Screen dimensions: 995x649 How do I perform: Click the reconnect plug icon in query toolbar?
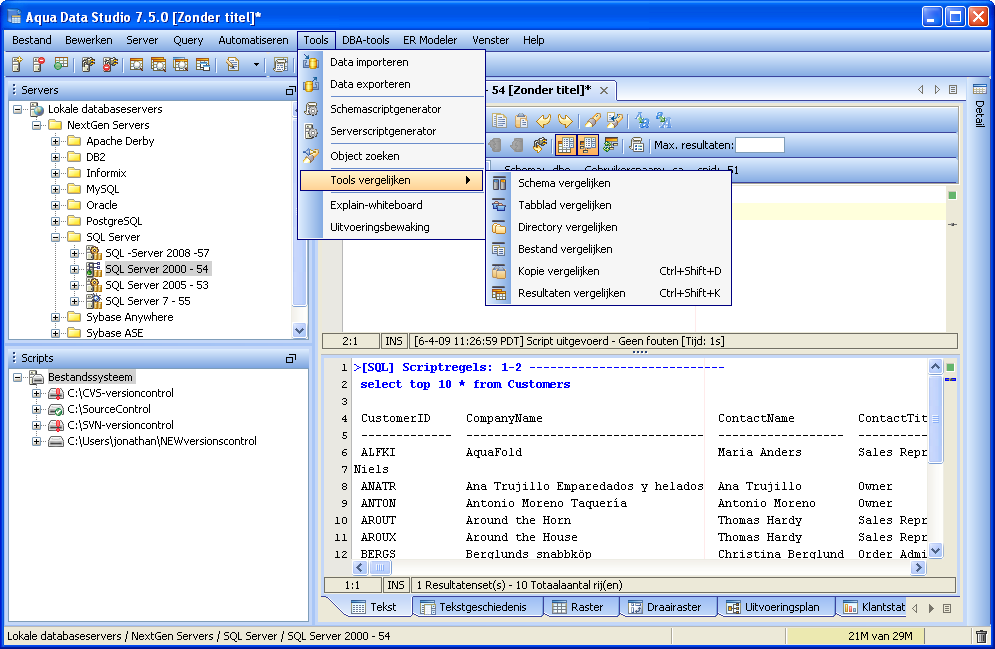[x=539, y=145]
